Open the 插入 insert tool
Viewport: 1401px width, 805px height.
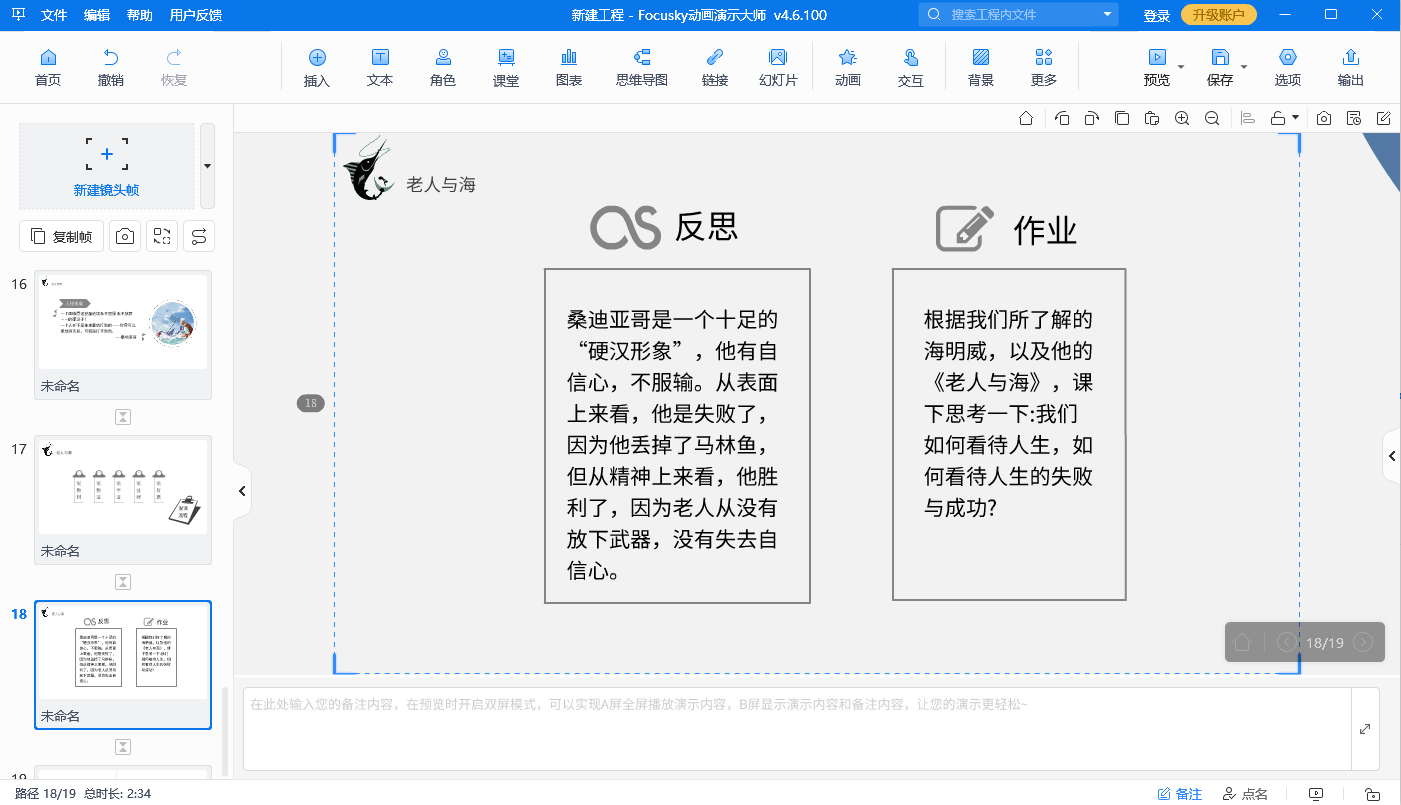click(317, 67)
